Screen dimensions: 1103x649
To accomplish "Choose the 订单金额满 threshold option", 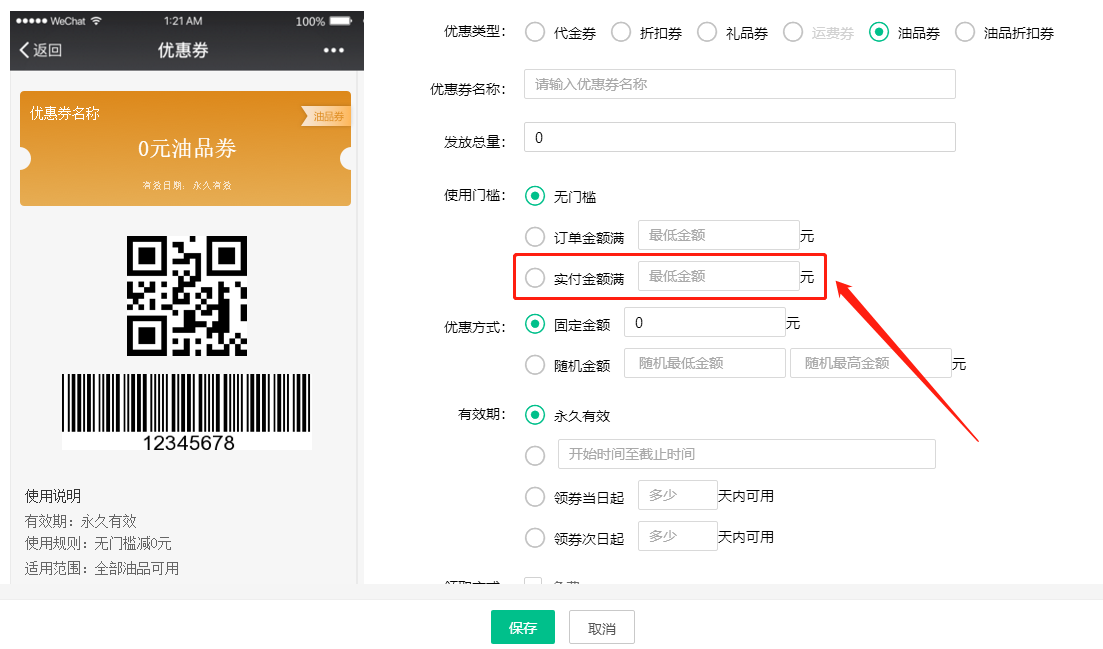I will point(535,237).
